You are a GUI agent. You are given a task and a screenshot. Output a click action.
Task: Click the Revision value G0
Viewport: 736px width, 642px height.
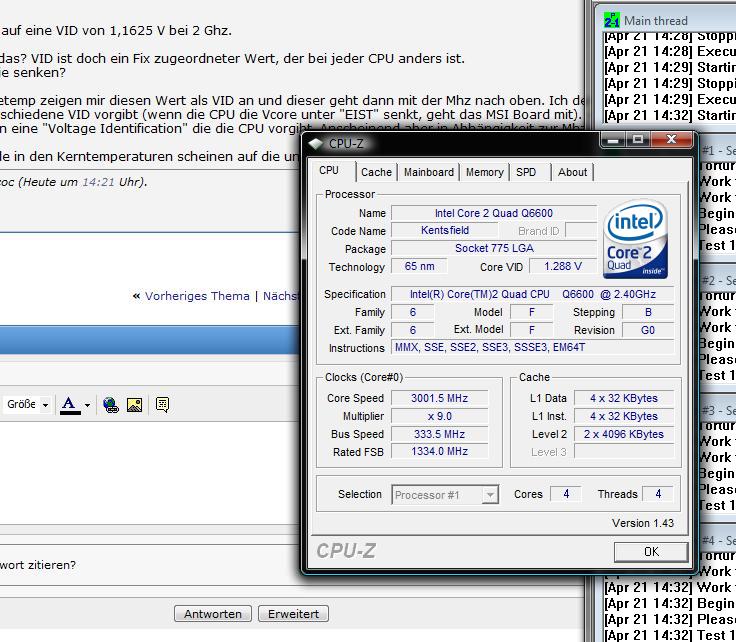[x=648, y=330]
